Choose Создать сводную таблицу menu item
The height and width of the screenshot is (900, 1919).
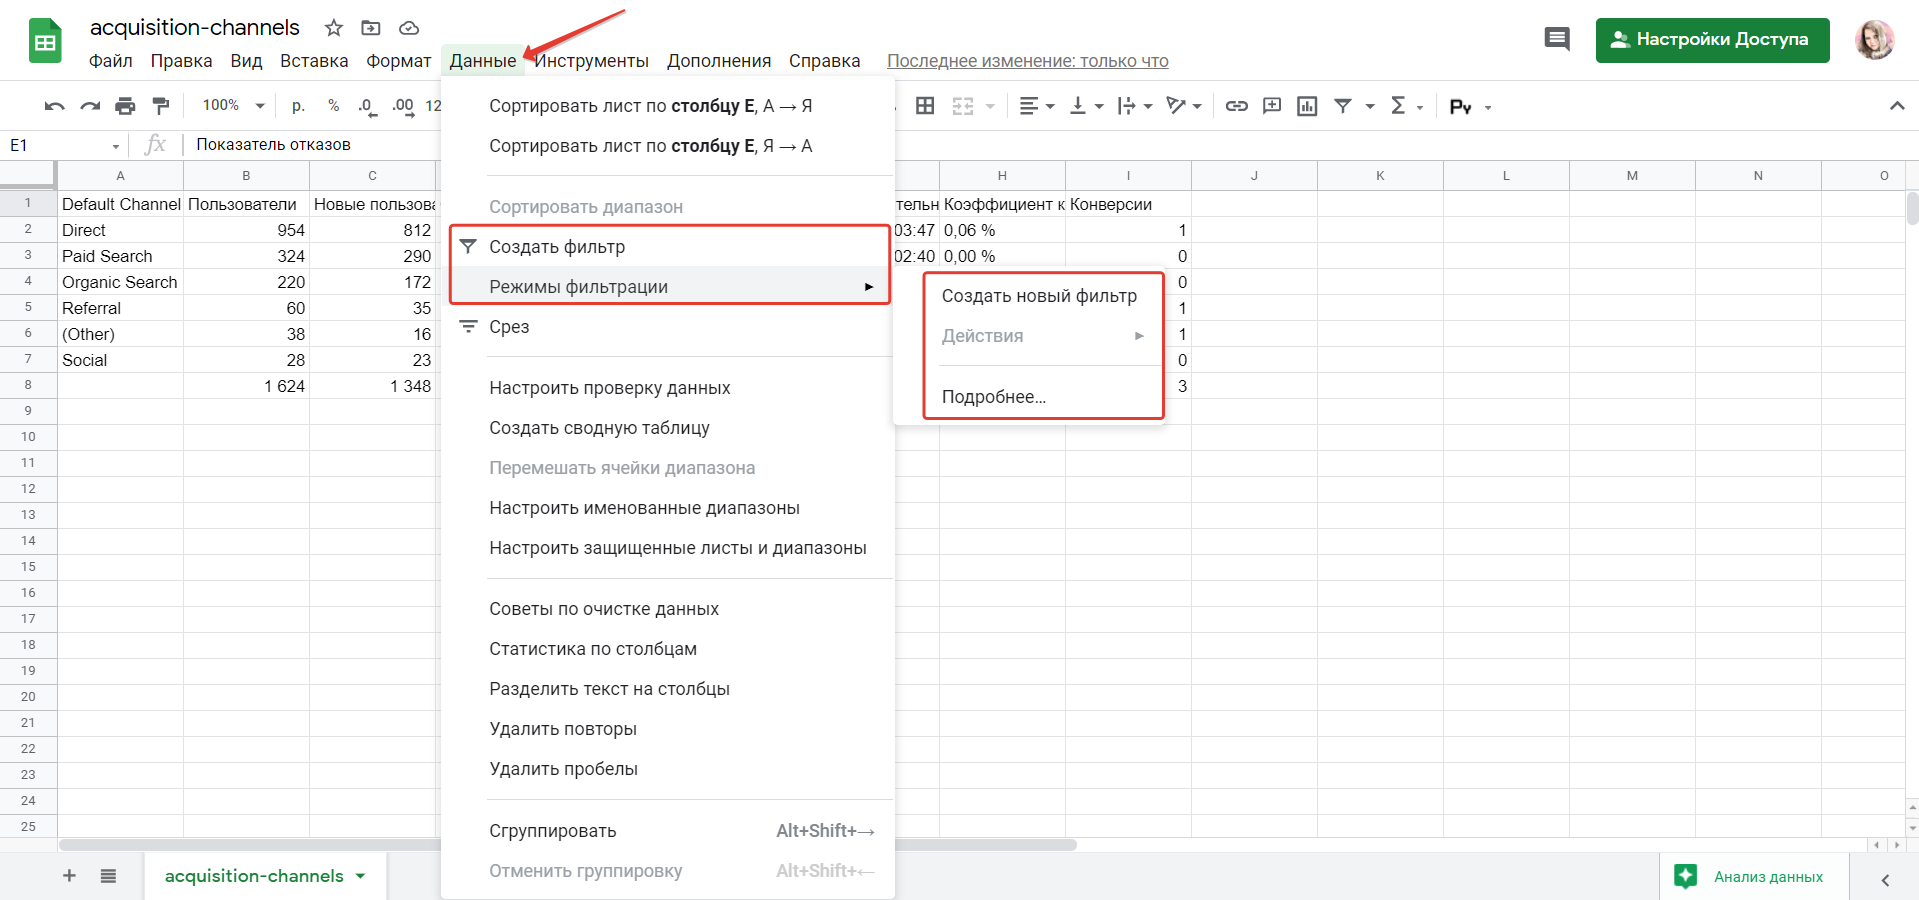[599, 428]
